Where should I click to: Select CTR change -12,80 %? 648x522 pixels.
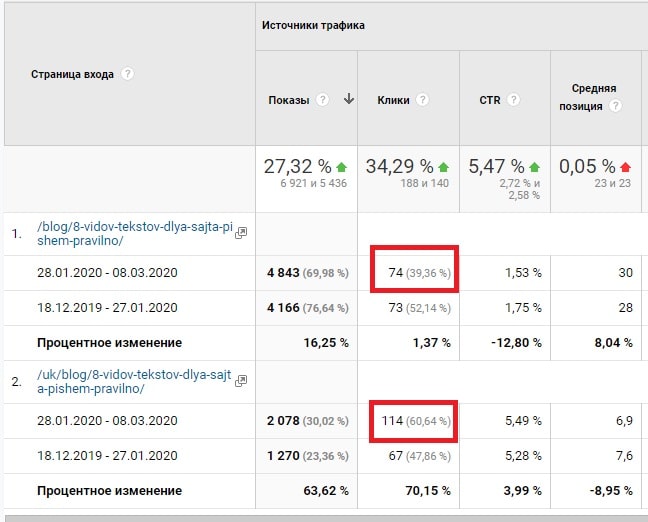tap(517, 343)
